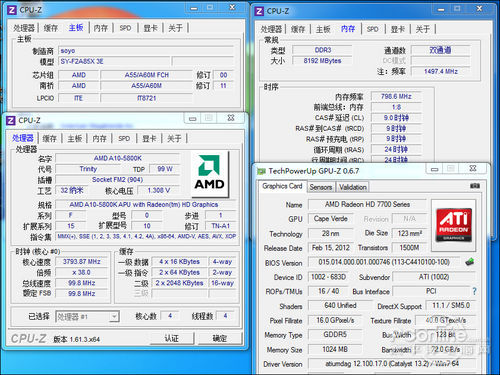Image resolution: width=500 pixels, height=375 pixels.
Task: Click the GPU name AMD Radeon HD 7700 Series
Action: [367, 204]
